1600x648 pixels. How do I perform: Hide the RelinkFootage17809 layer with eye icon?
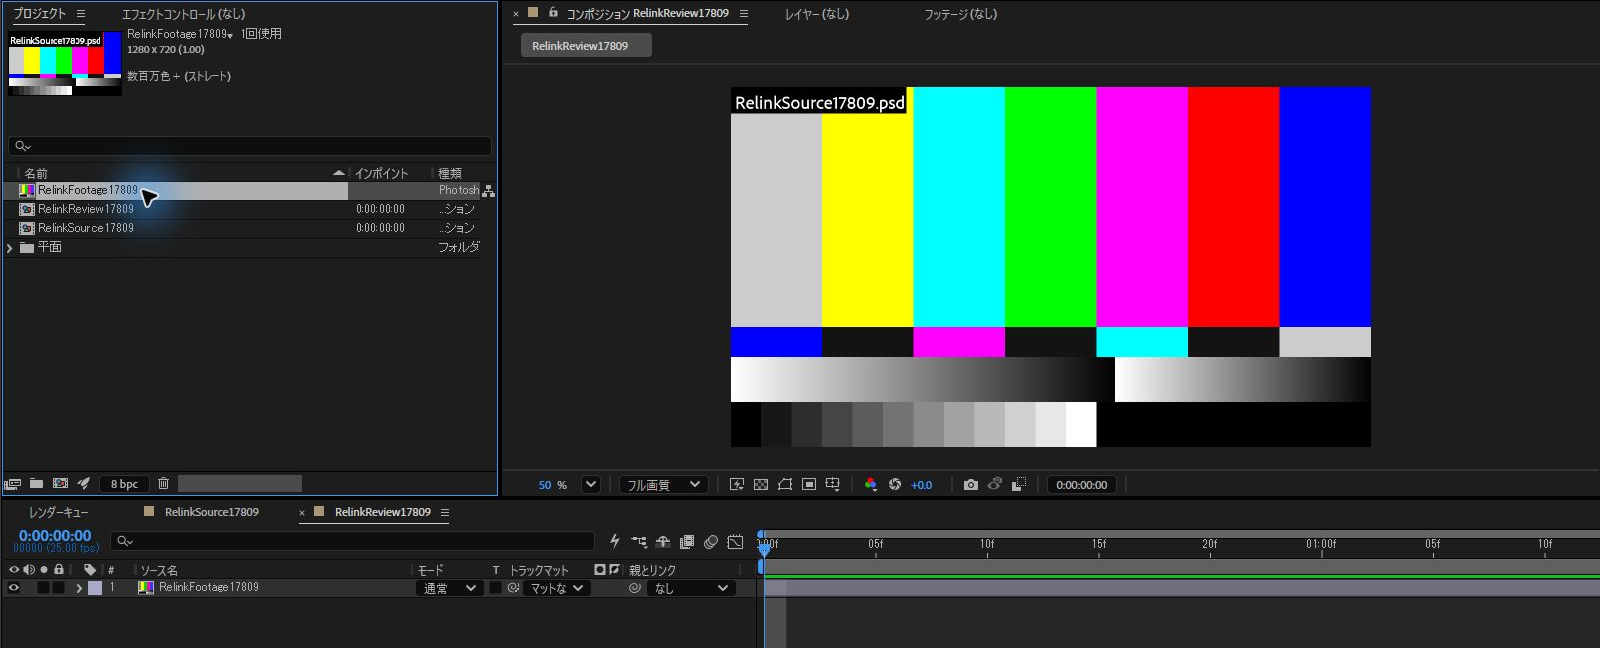click(14, 588)
